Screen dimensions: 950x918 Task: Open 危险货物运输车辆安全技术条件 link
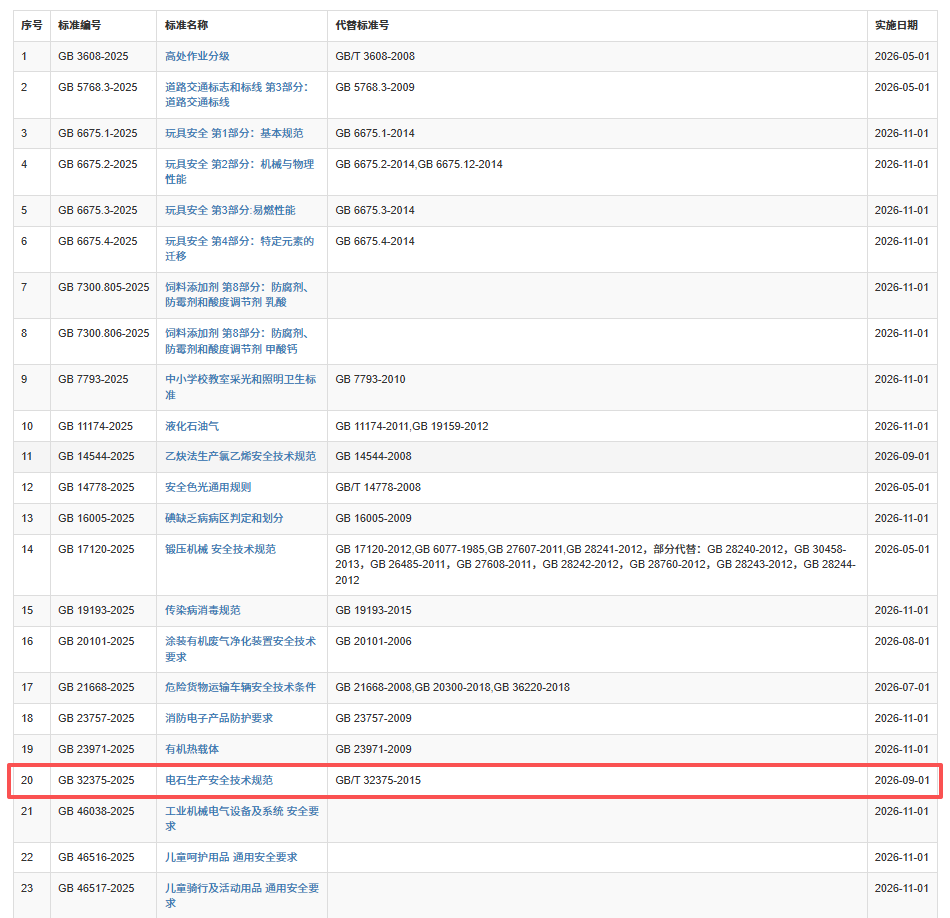point(240,687)
